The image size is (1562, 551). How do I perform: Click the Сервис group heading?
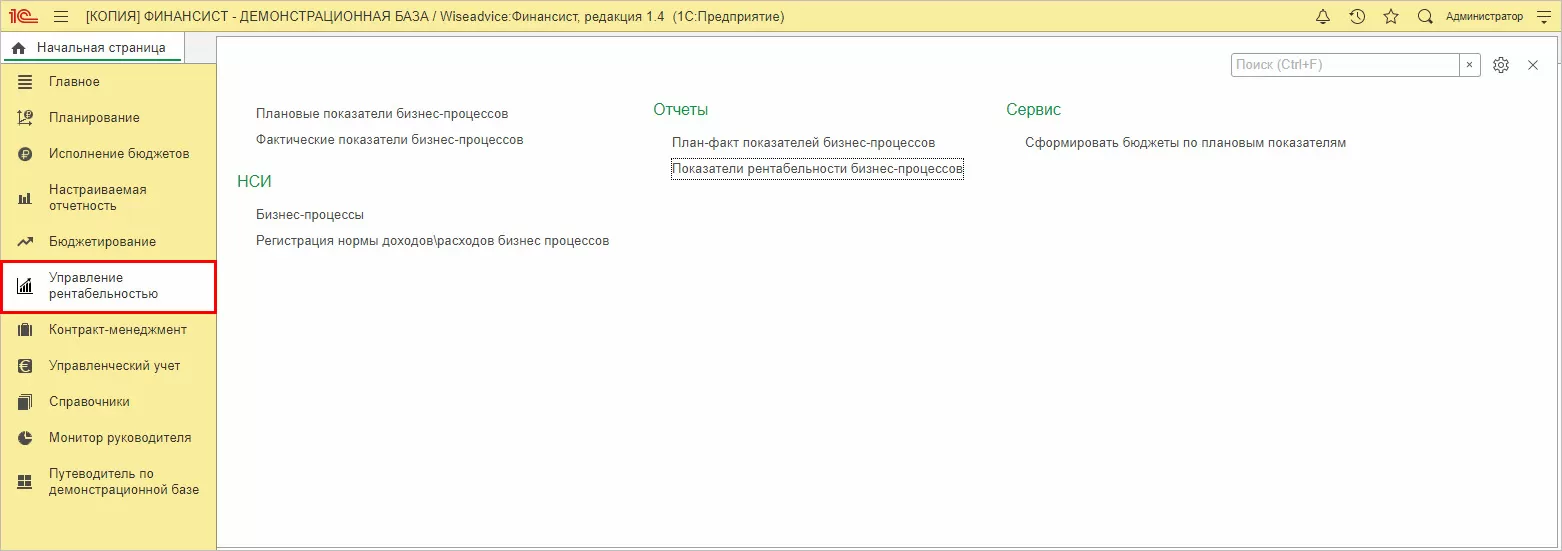tap(1034, 110)
